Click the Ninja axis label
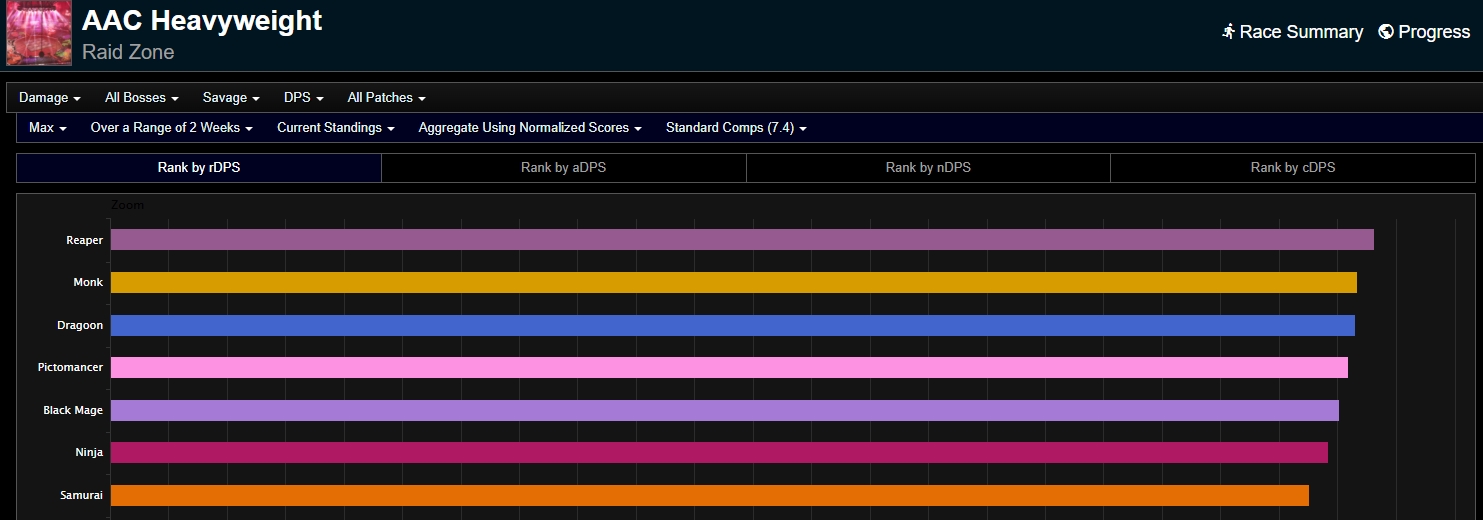This screenshot has height=520, width=1483. coord(89,453)
